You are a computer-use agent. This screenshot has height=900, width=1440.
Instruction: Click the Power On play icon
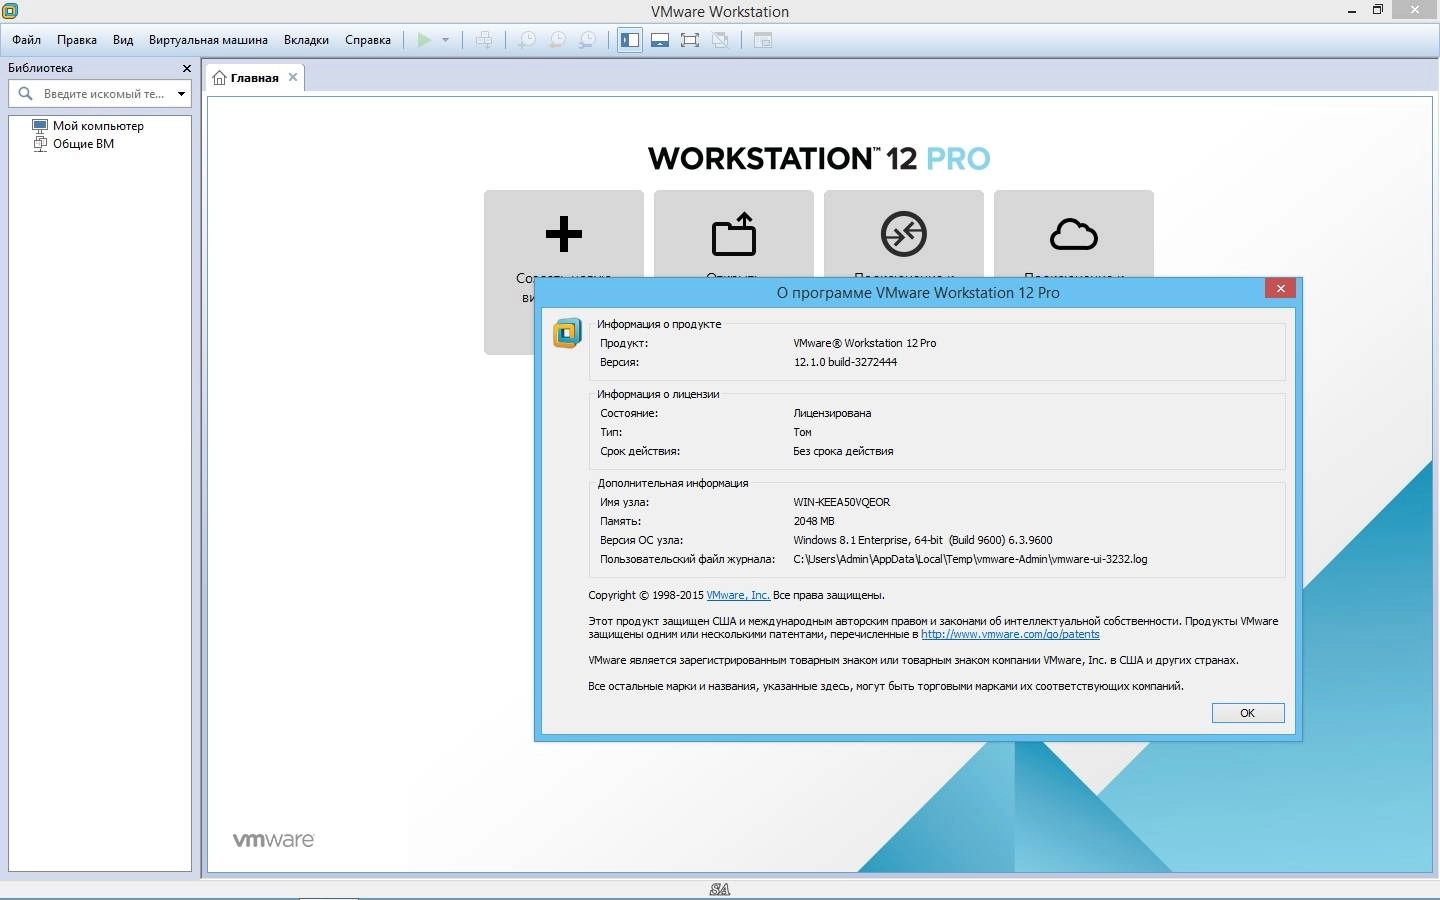[x=424, y=40]
